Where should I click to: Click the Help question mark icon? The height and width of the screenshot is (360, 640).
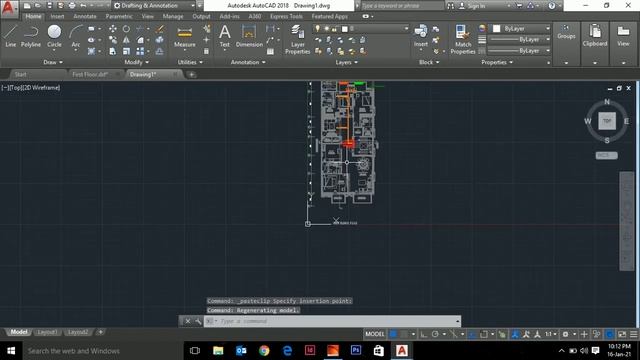(552, 6)
